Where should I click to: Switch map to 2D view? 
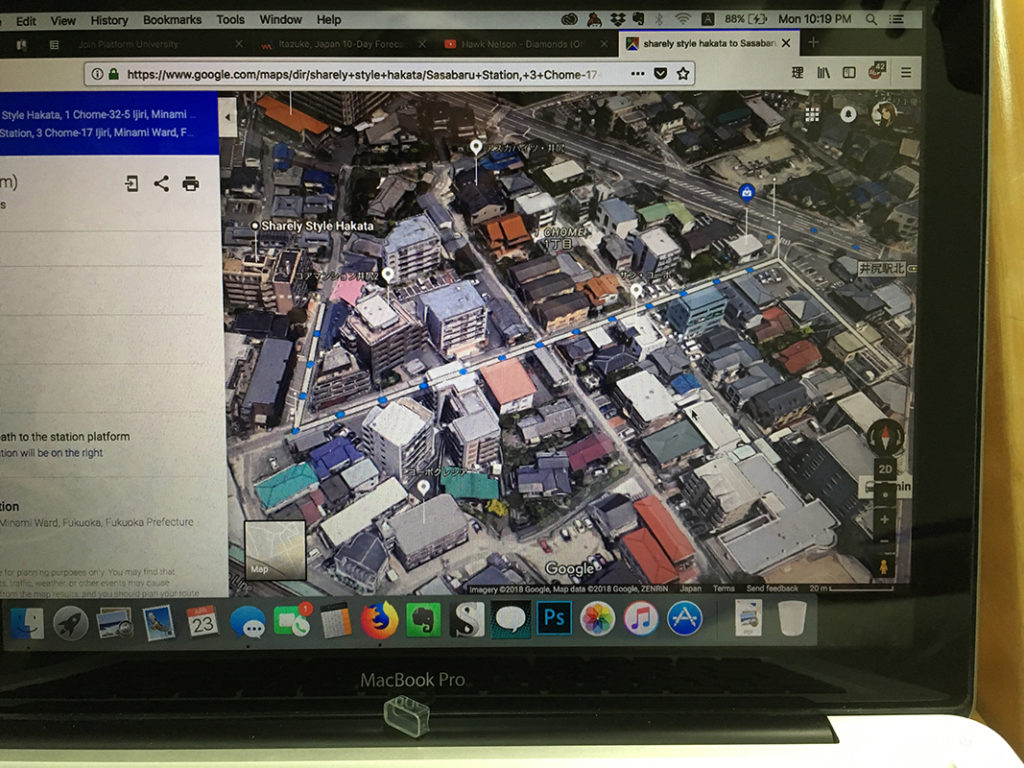pos(886,469)
